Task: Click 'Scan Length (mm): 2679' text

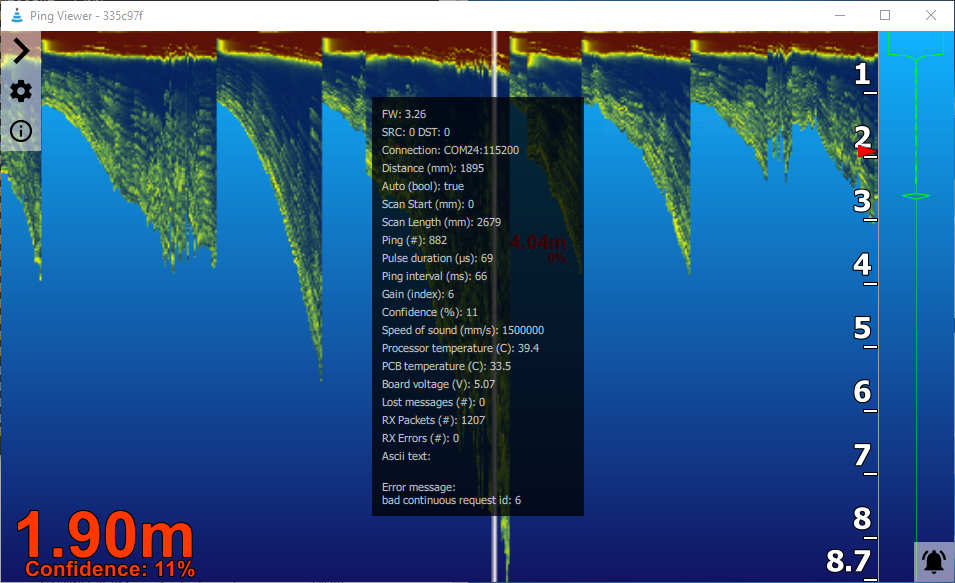Action: (441, 222)
